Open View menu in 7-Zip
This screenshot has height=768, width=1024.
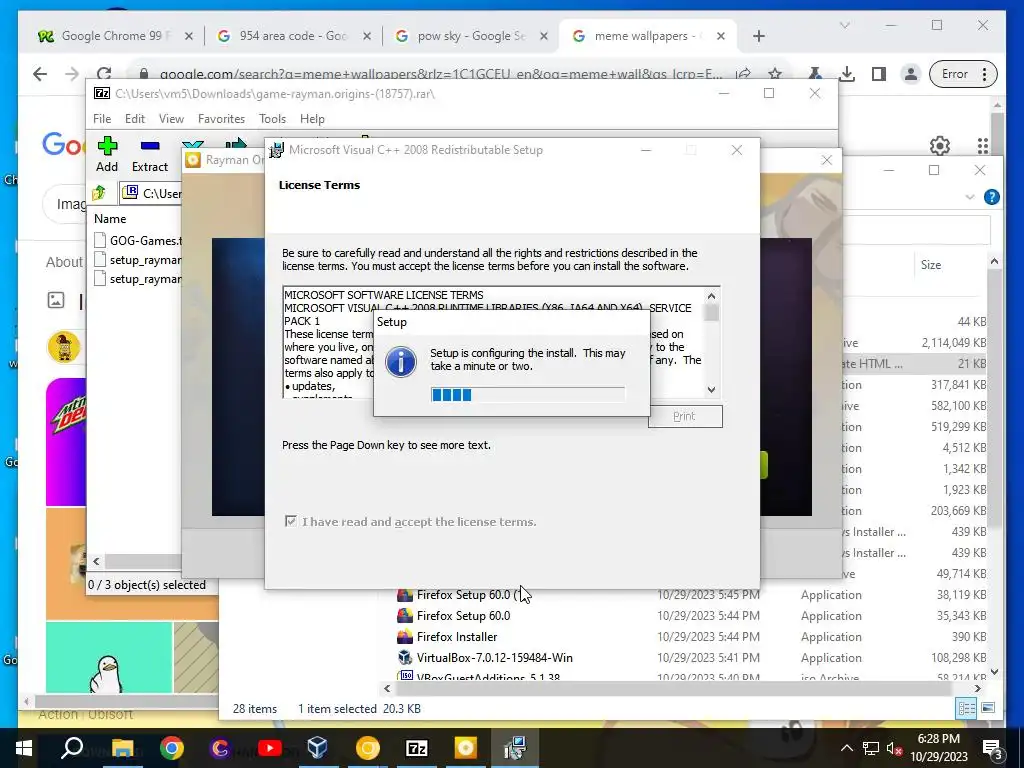171,119
